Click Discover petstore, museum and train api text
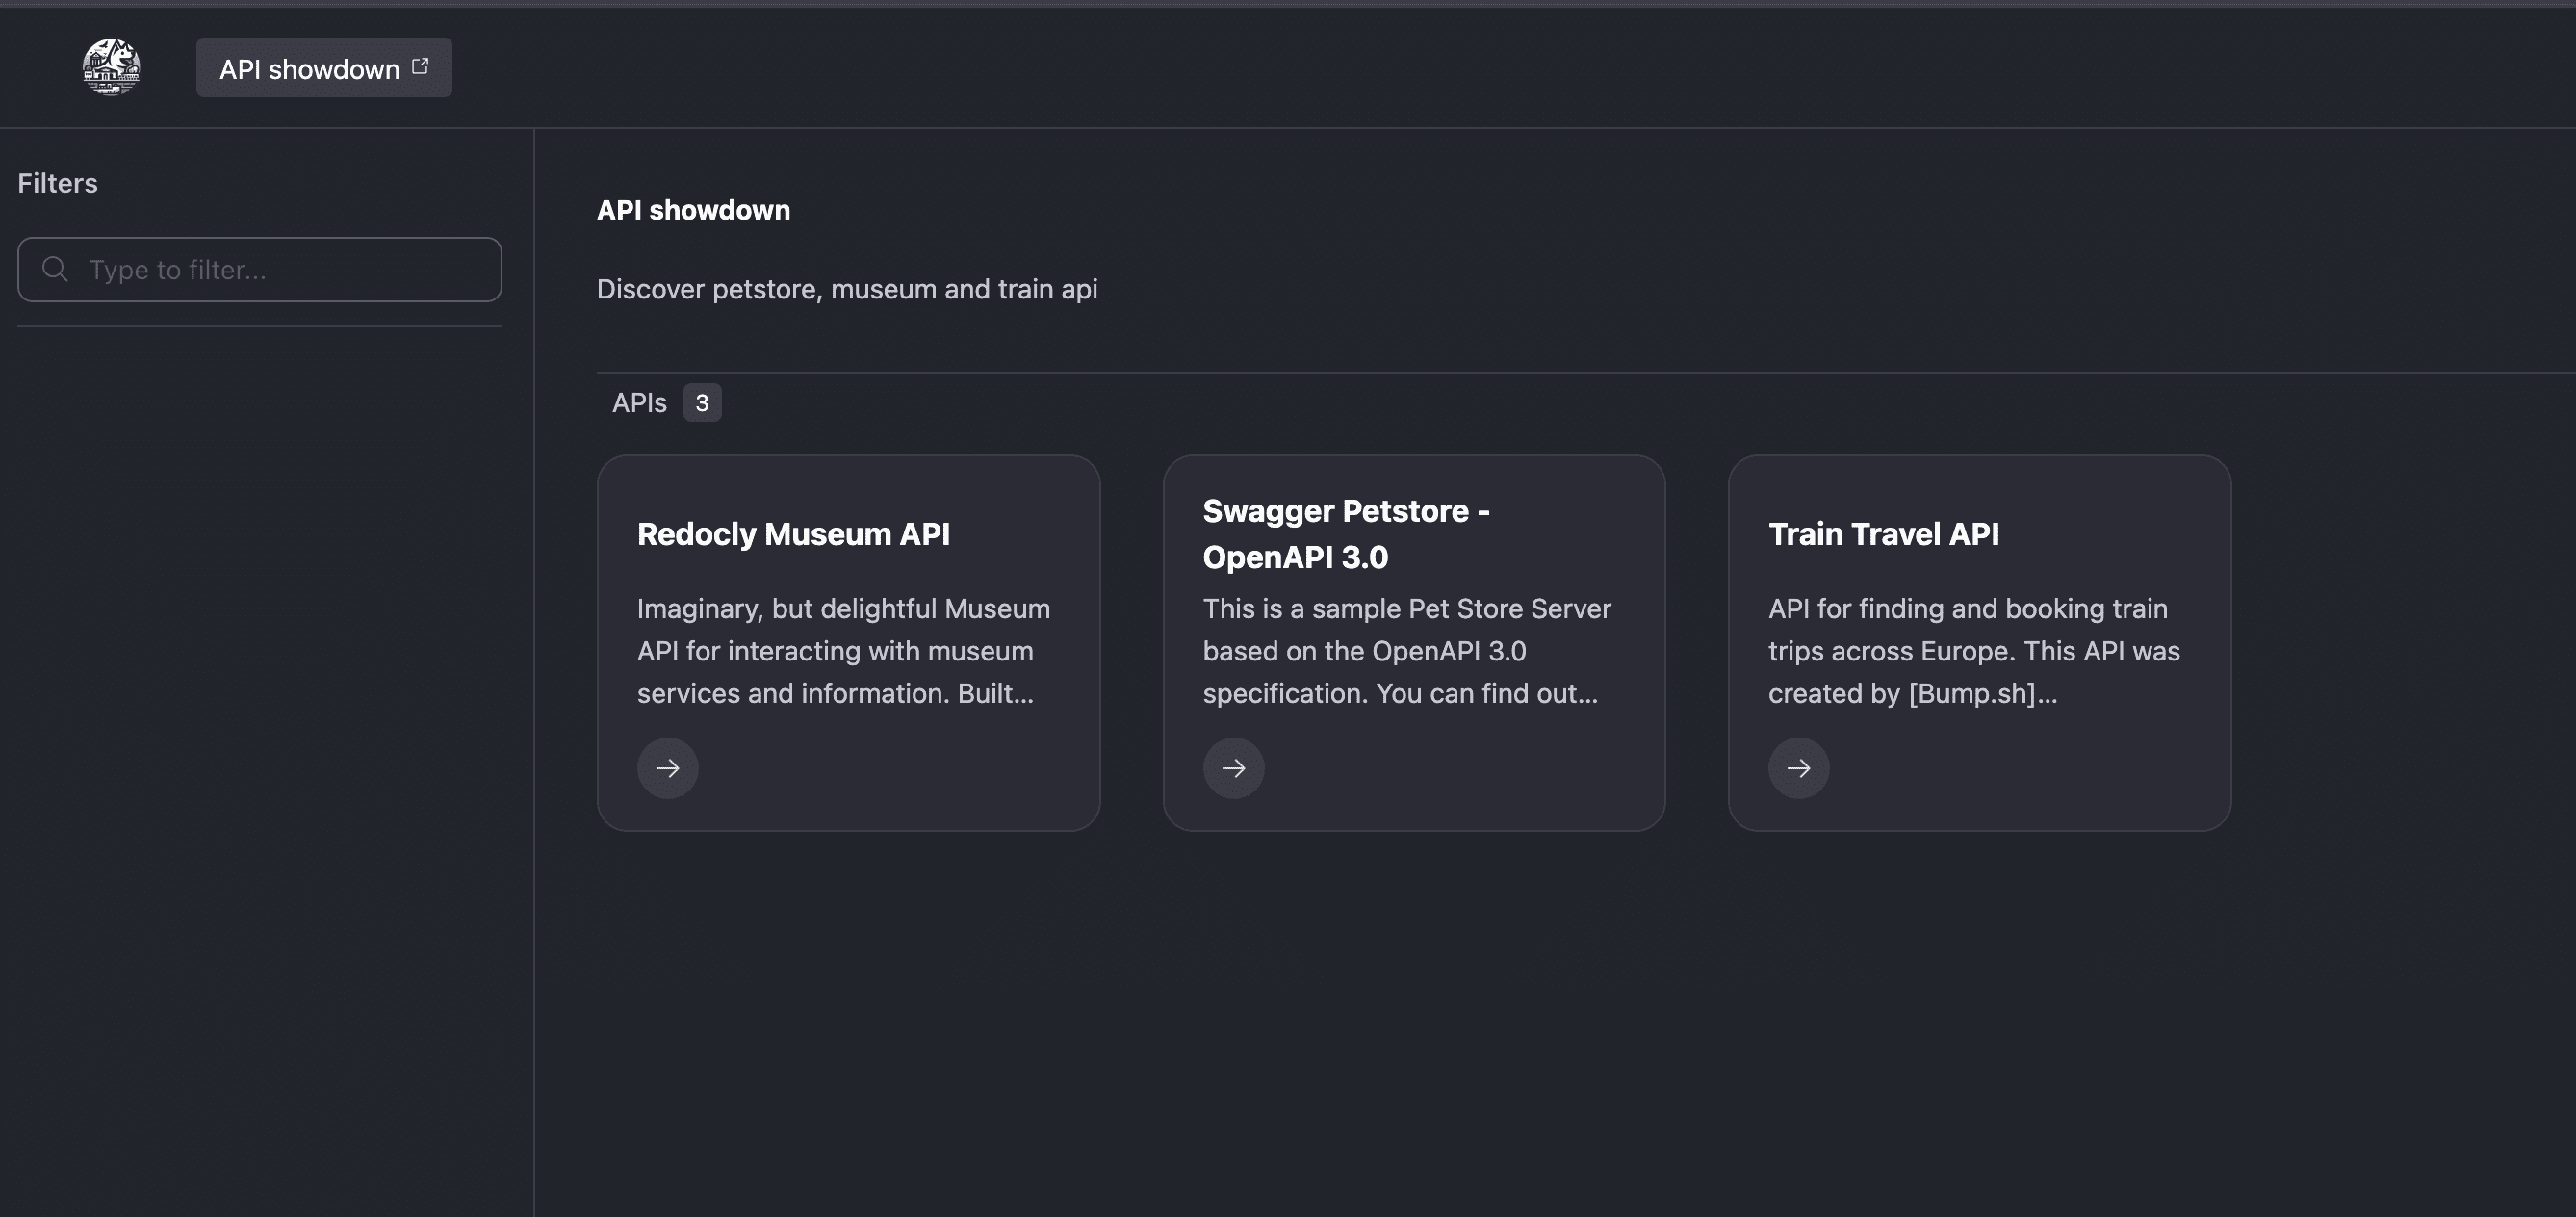The image size is (2576, 1217). click(847, 289)
